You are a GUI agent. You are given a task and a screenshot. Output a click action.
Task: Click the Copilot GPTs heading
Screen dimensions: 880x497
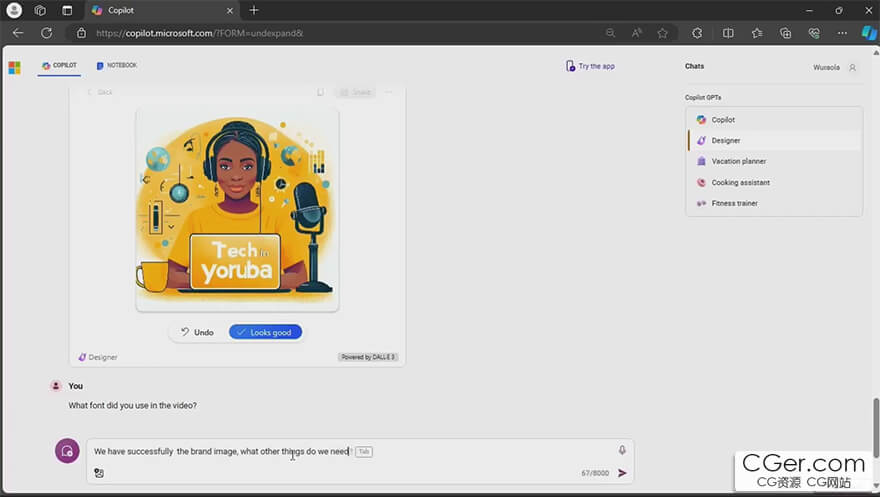pos(703,98)
